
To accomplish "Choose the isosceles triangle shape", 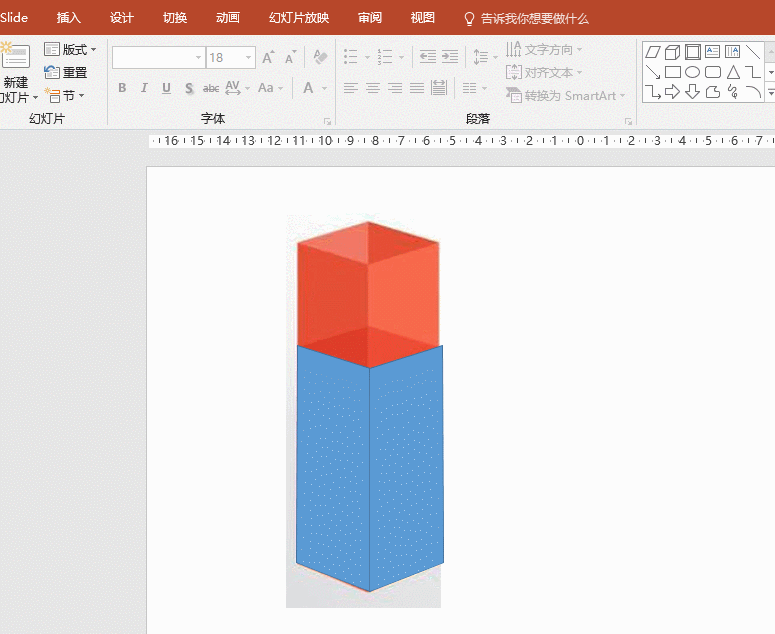I will pyautogui.click(x=733, y=72).
